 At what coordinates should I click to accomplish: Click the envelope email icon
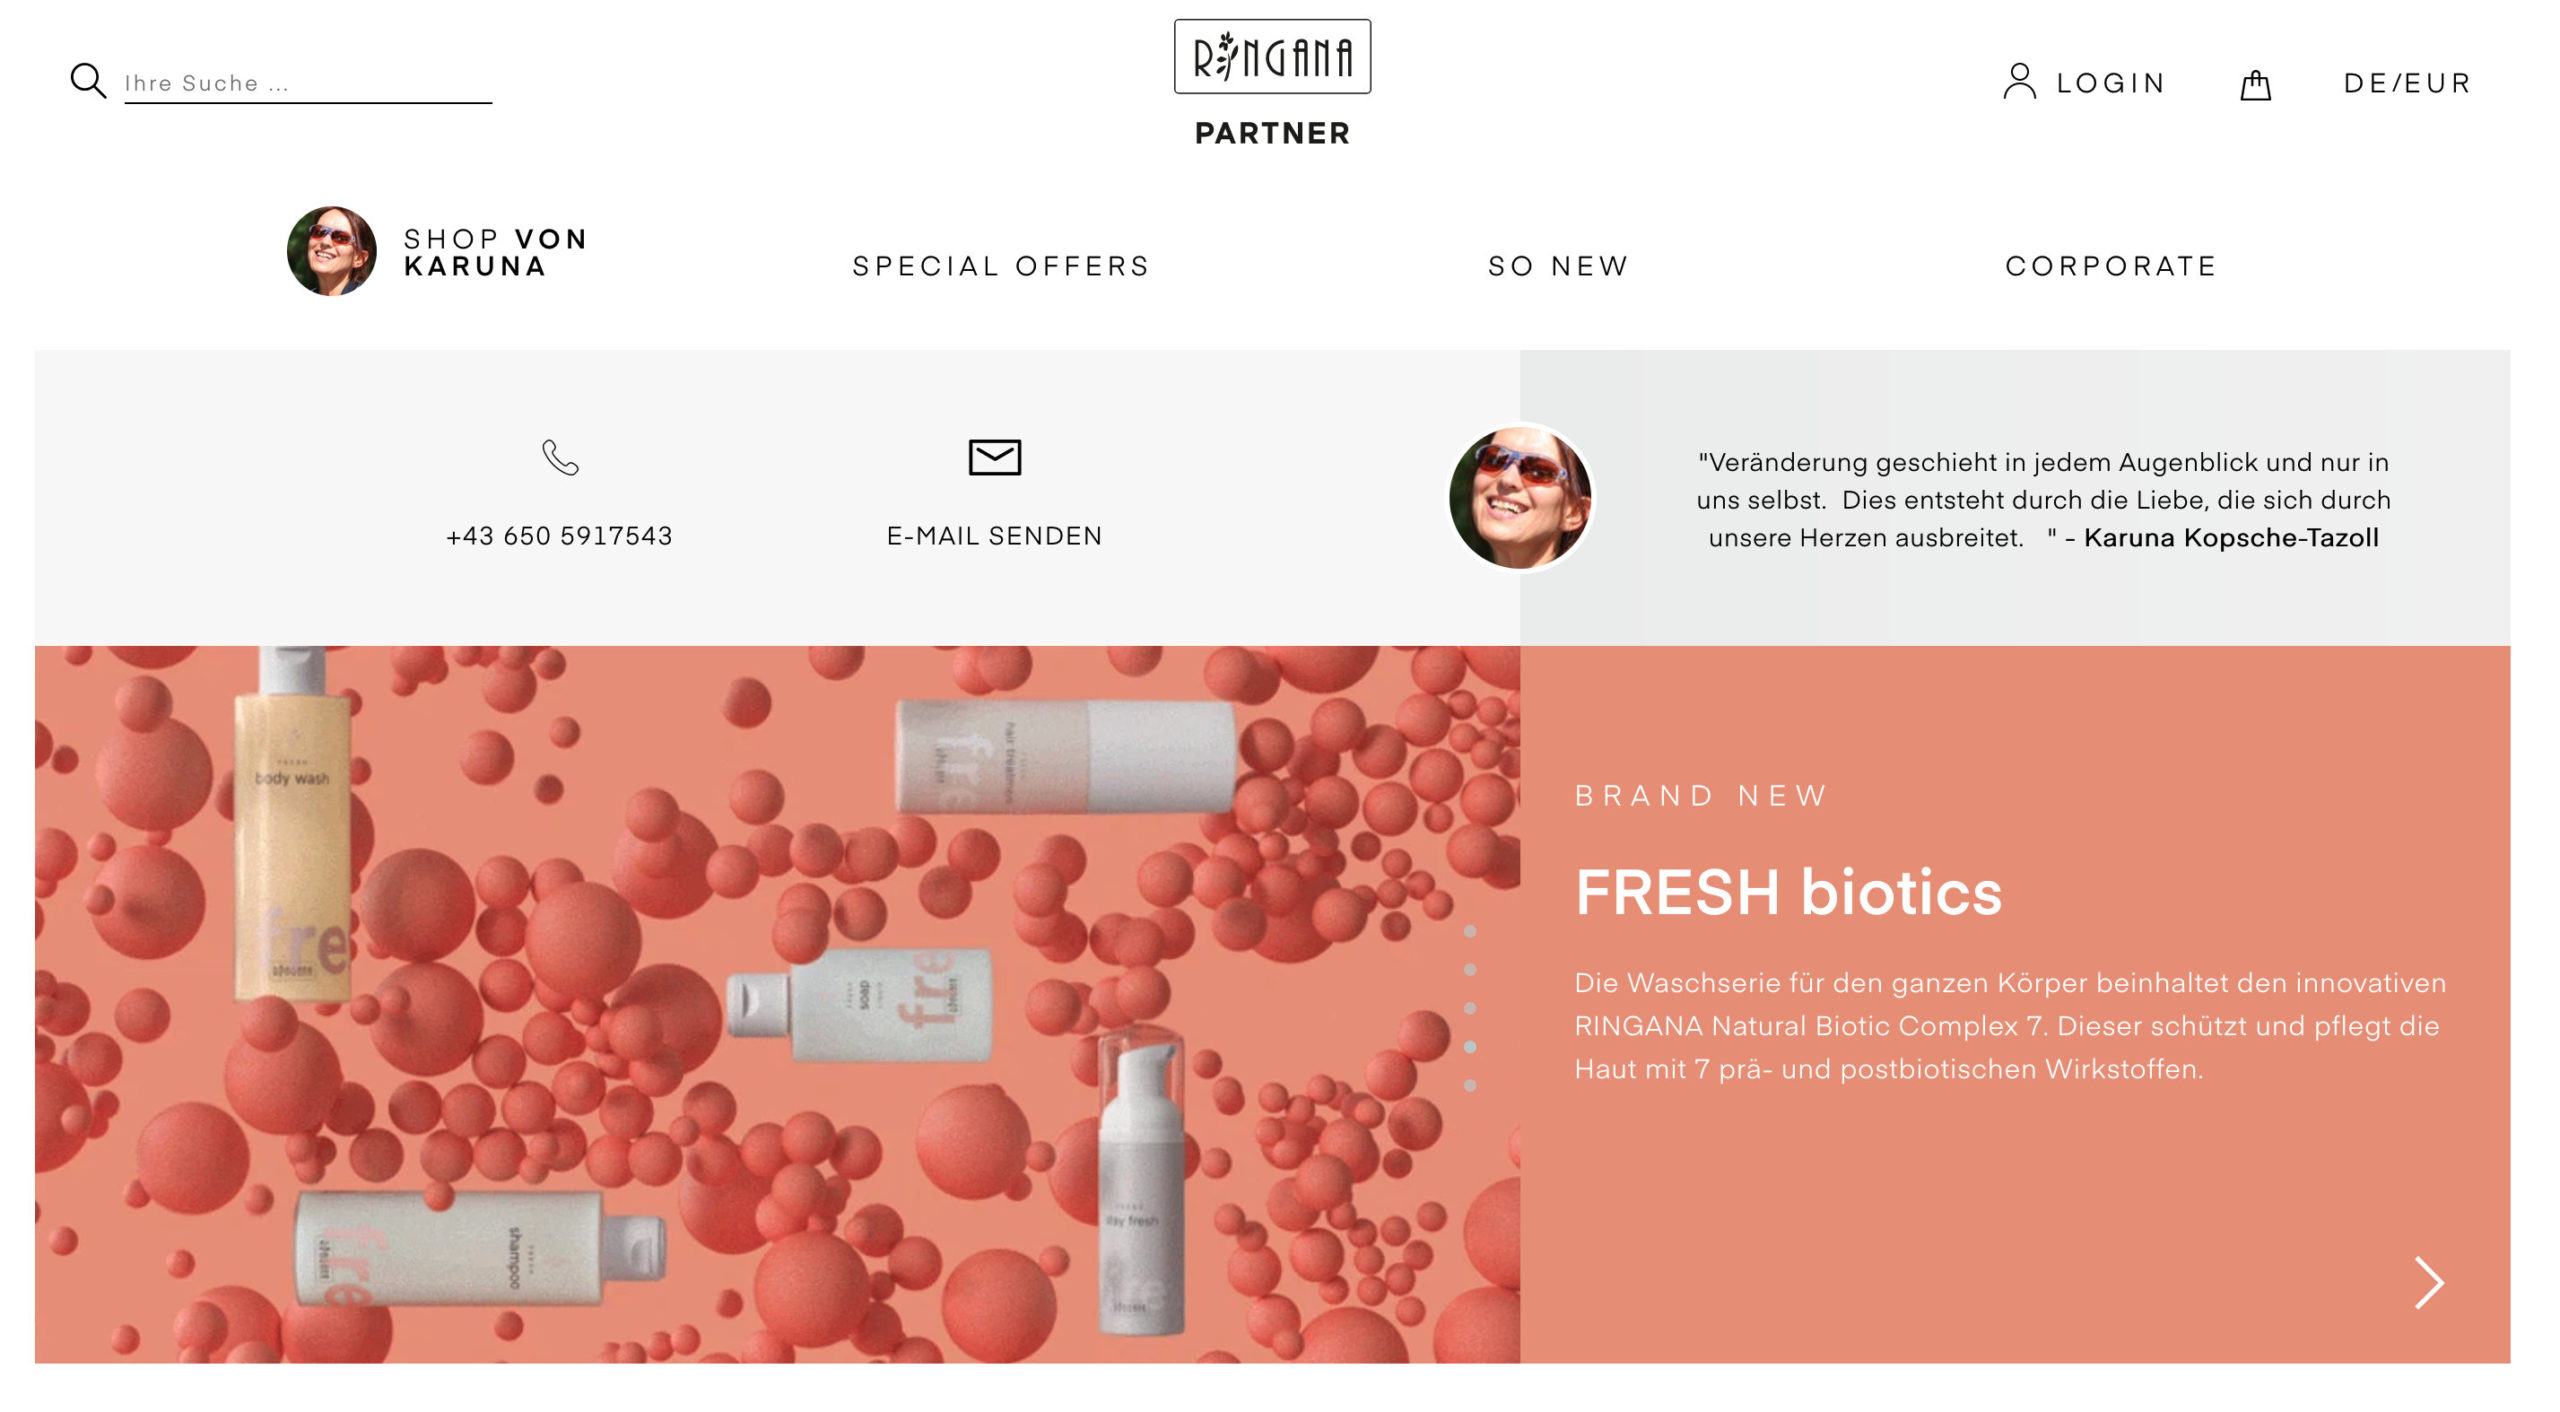click(x=994, y=457)
